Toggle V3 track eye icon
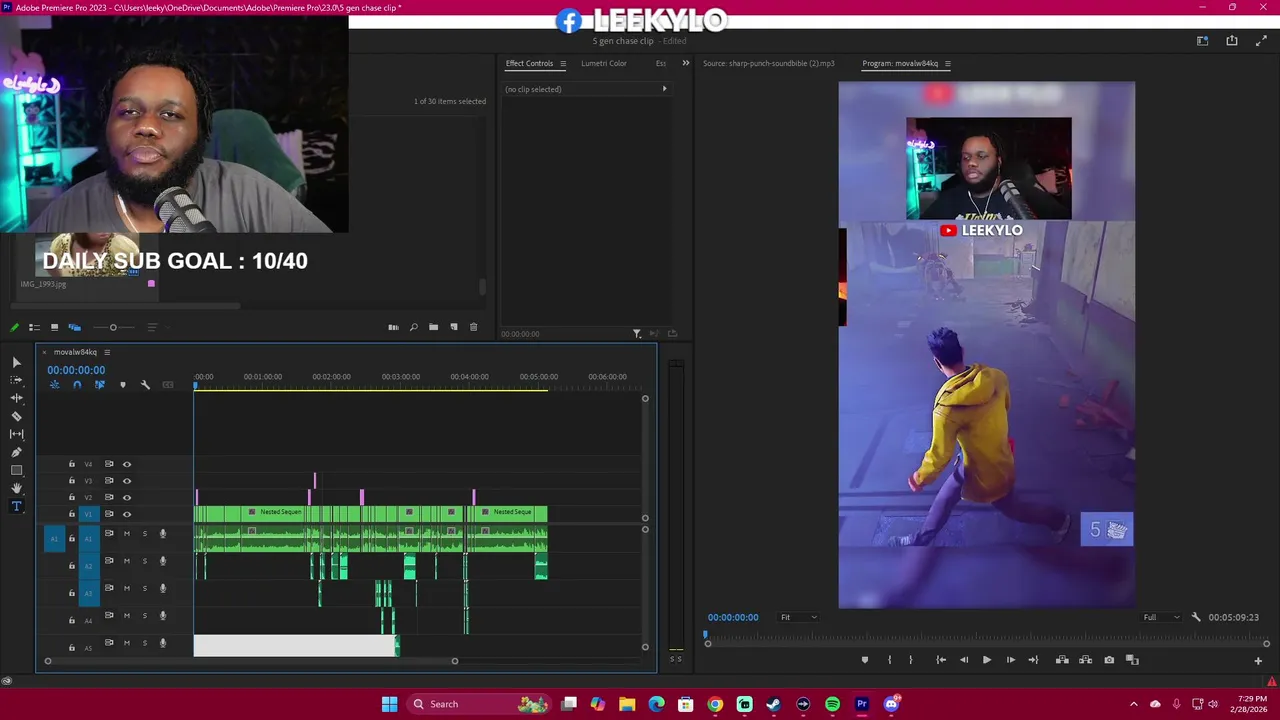This screenshot has height=720, width=1280. pos(127,481)
